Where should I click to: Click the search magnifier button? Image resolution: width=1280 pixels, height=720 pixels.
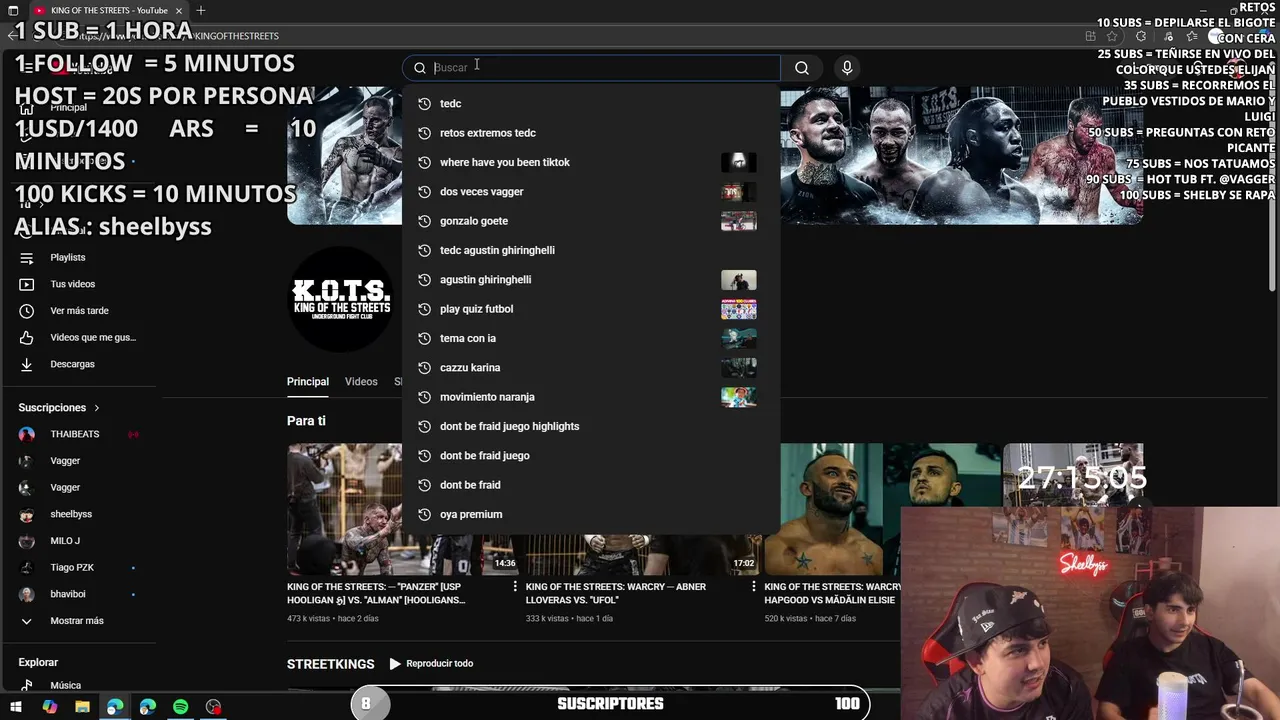click(x=802, y=68)
